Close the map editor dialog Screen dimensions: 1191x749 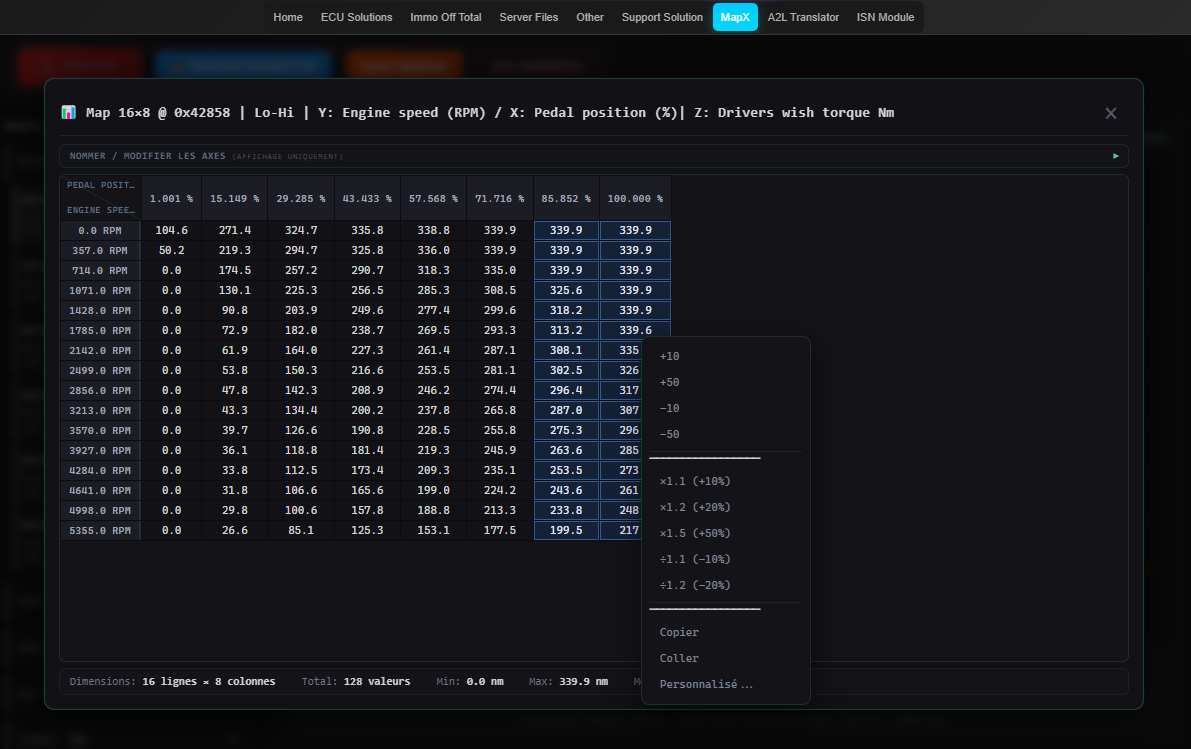[x=1110, y=113]
